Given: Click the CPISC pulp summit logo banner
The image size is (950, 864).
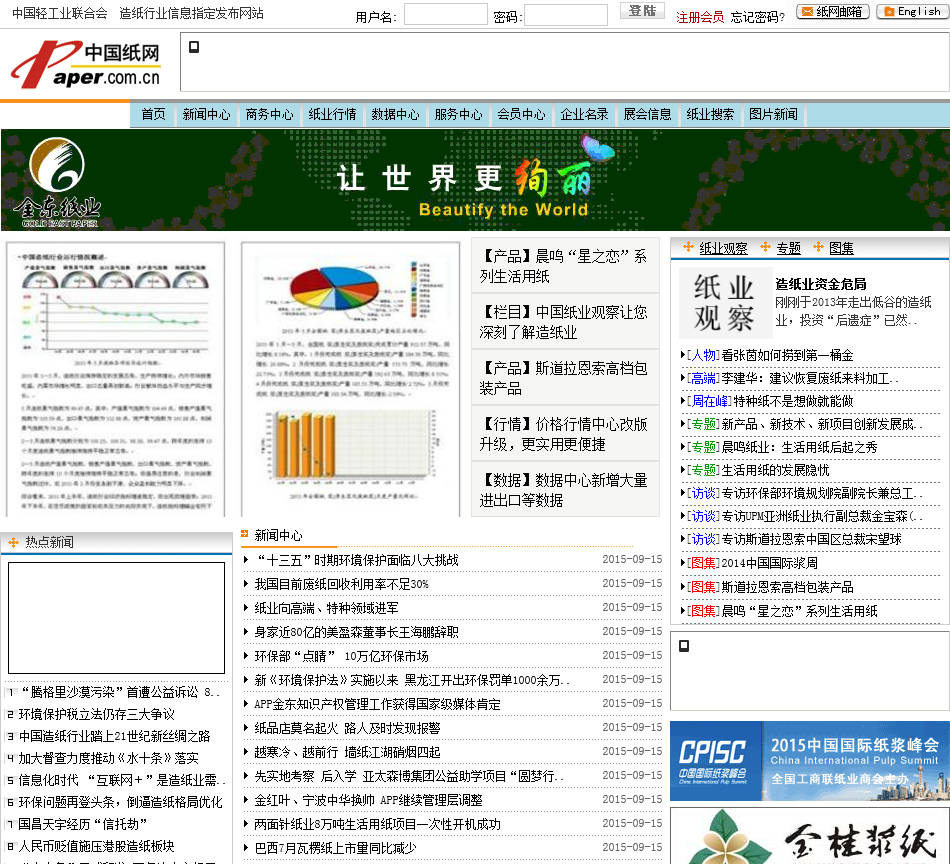Looking at the screenshot, I should pyautogui.click(x=809, y=761).
